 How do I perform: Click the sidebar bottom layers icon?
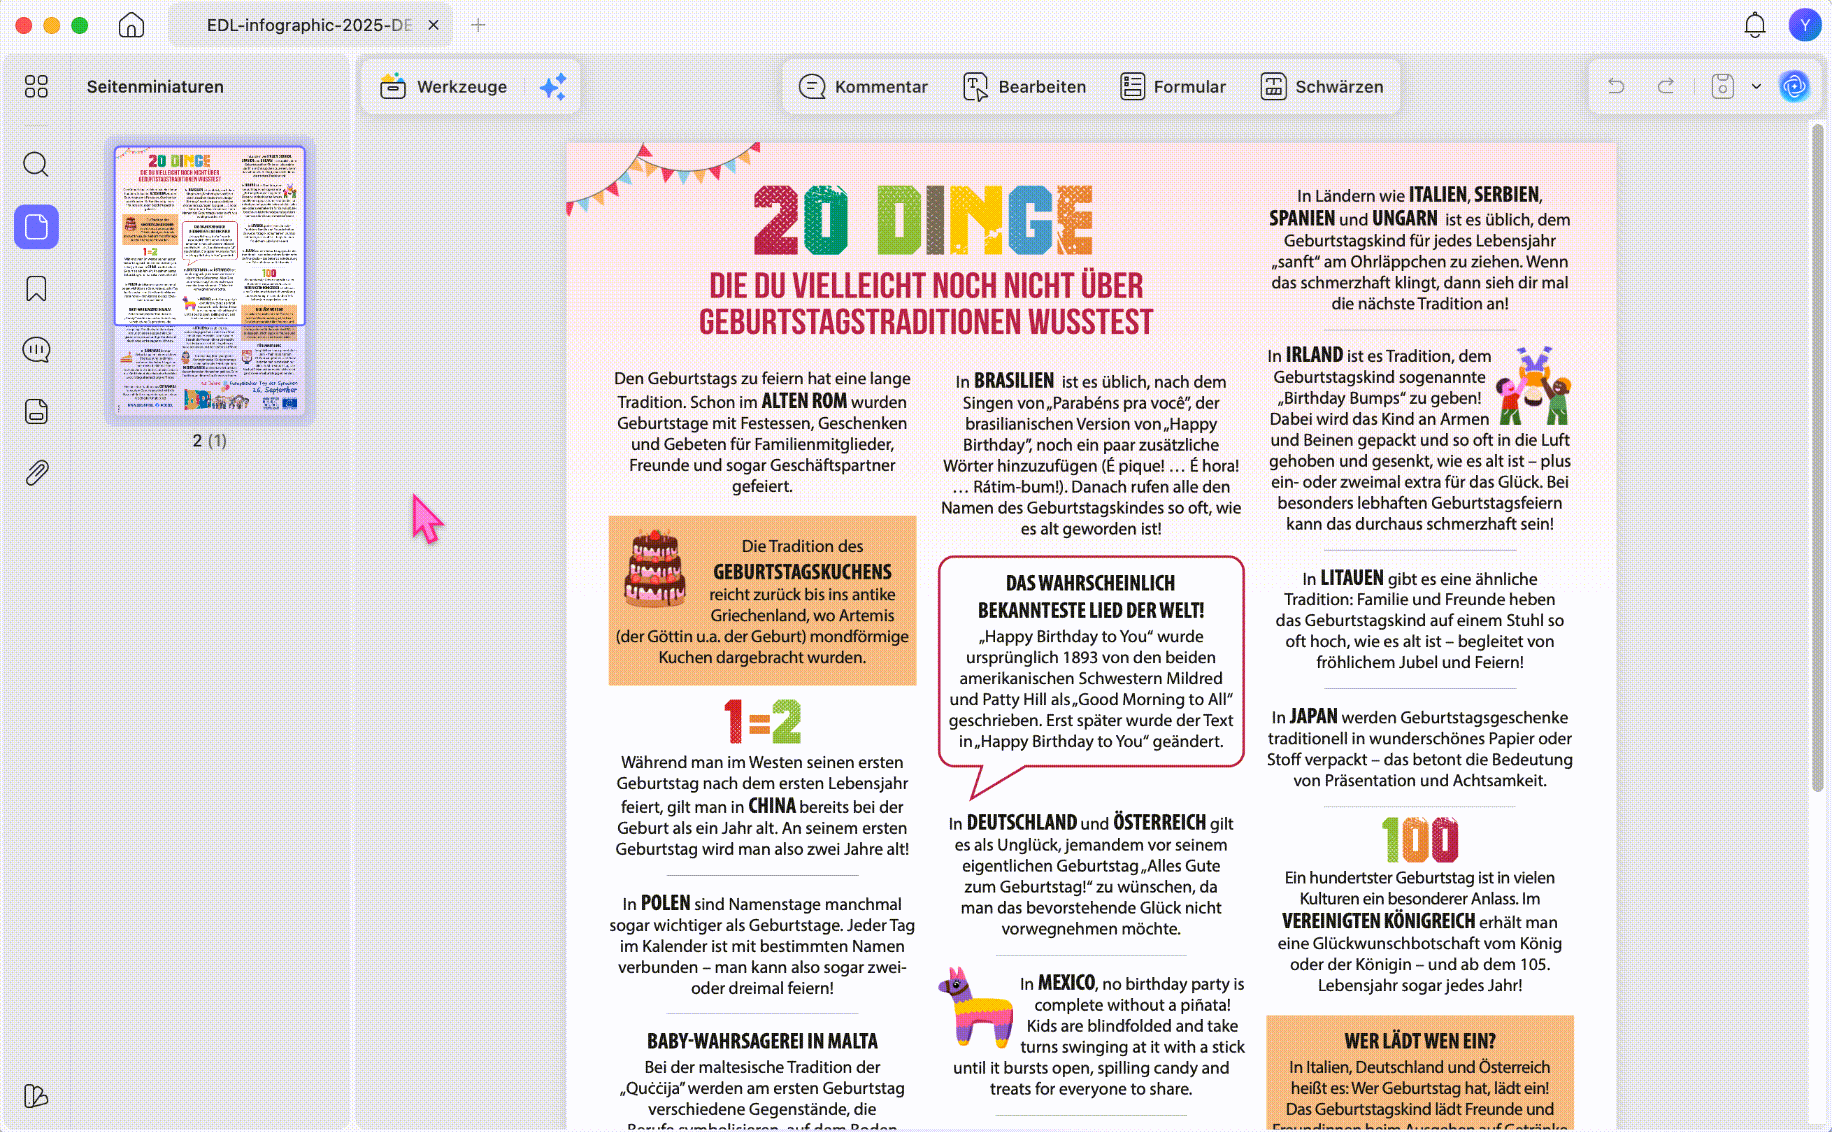coord(36,1096)
